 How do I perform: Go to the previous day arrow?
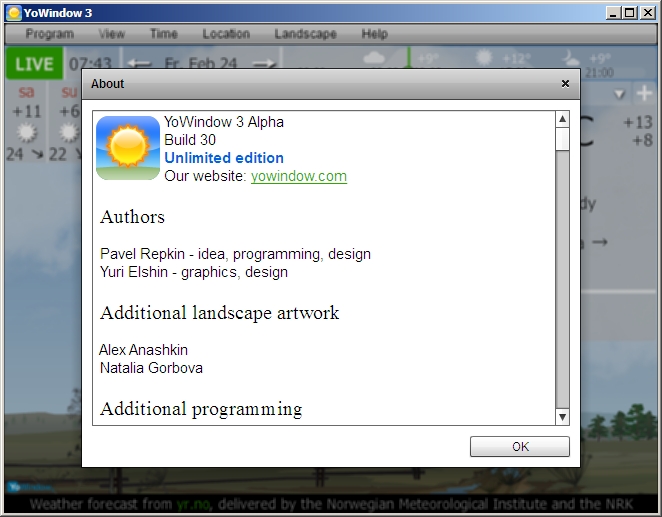click(x=139, y=64)
